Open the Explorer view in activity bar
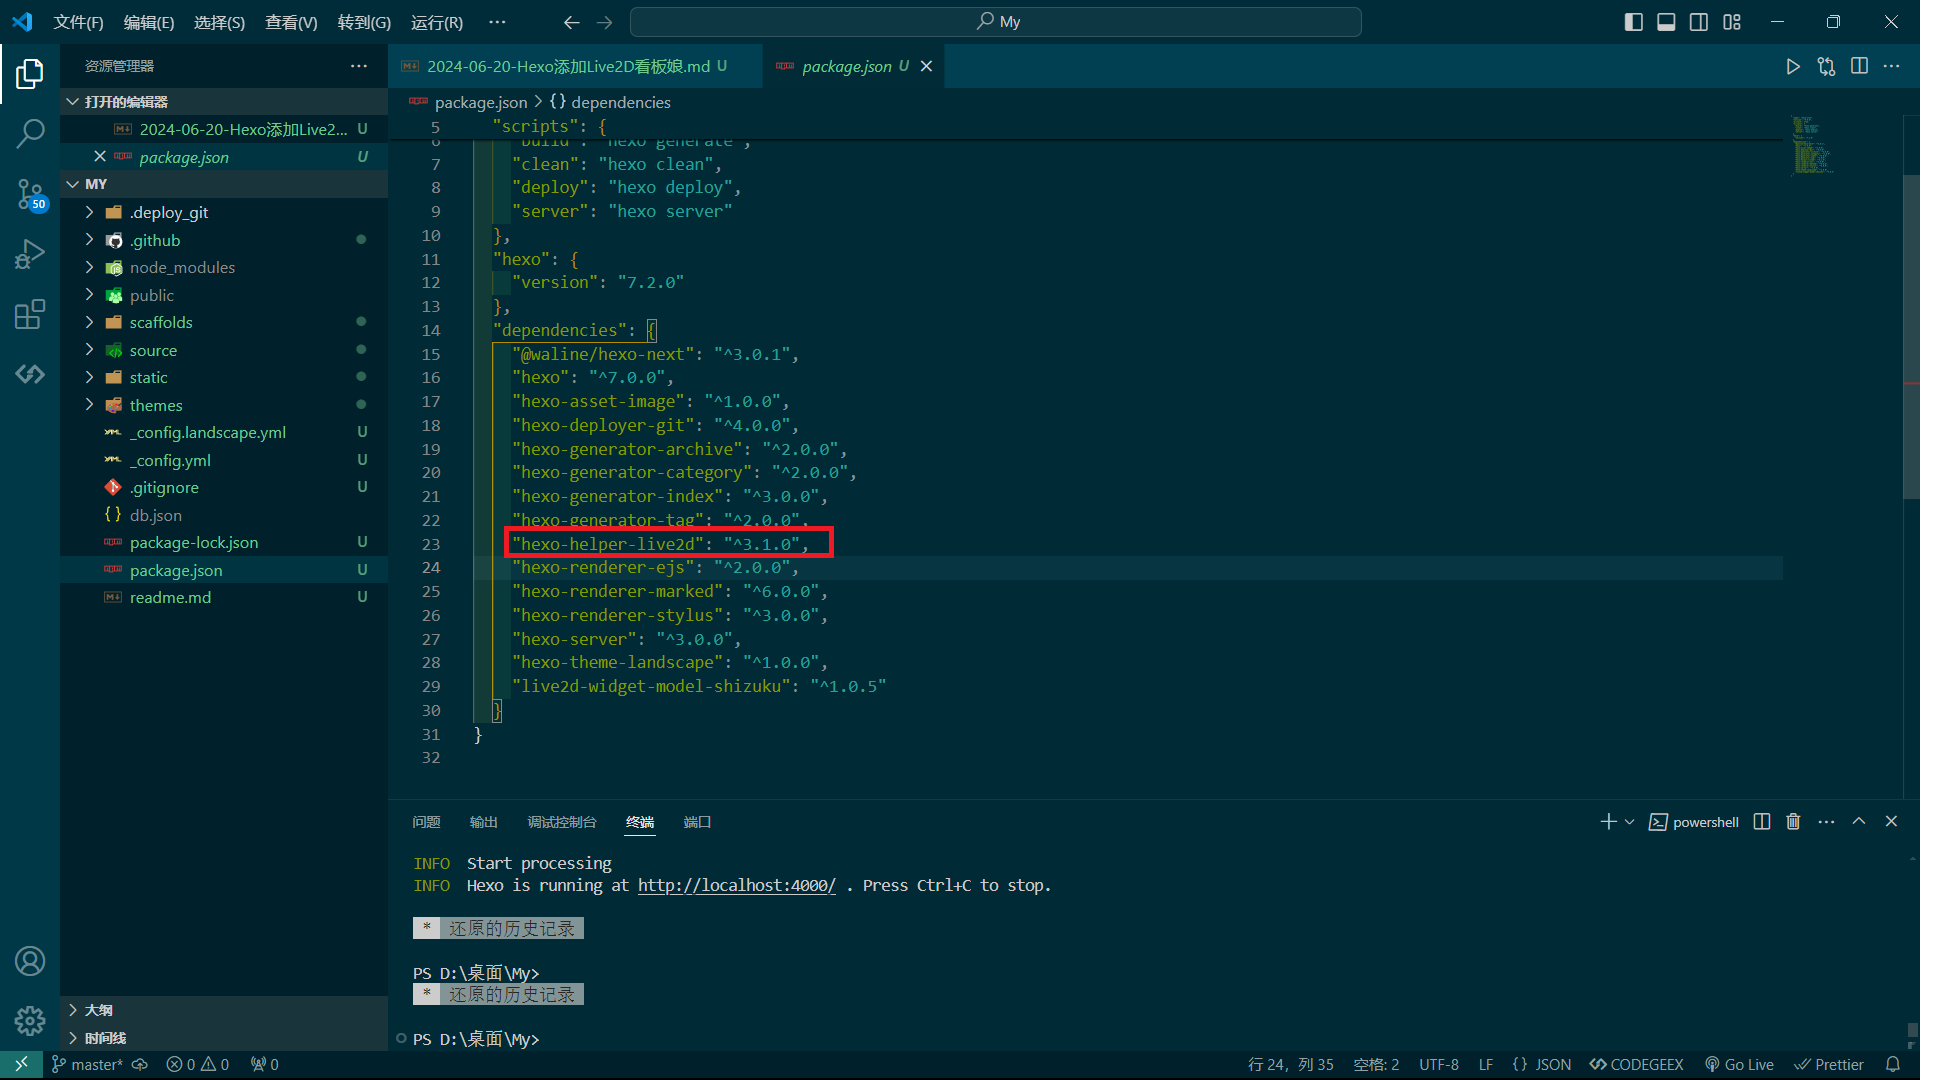The image size is (1940, 1080). (30, 73)
